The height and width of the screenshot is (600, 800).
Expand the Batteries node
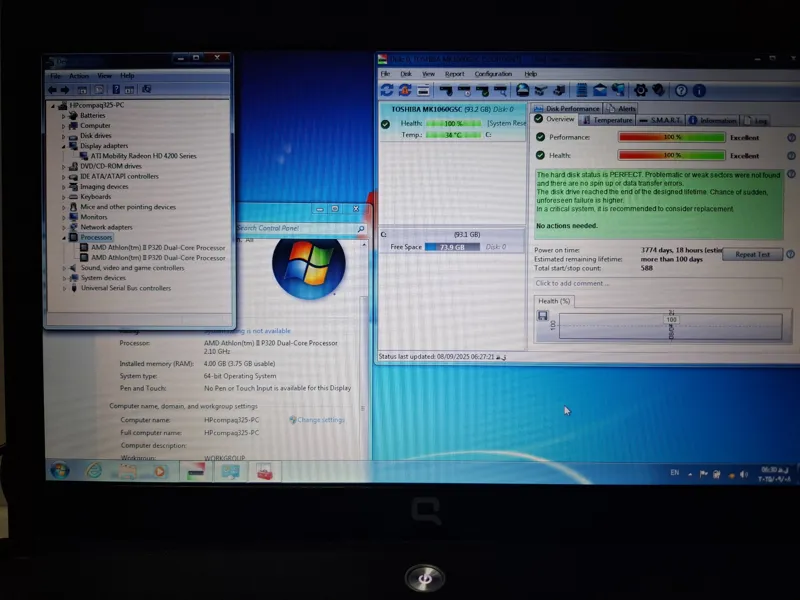coord(64,116)
